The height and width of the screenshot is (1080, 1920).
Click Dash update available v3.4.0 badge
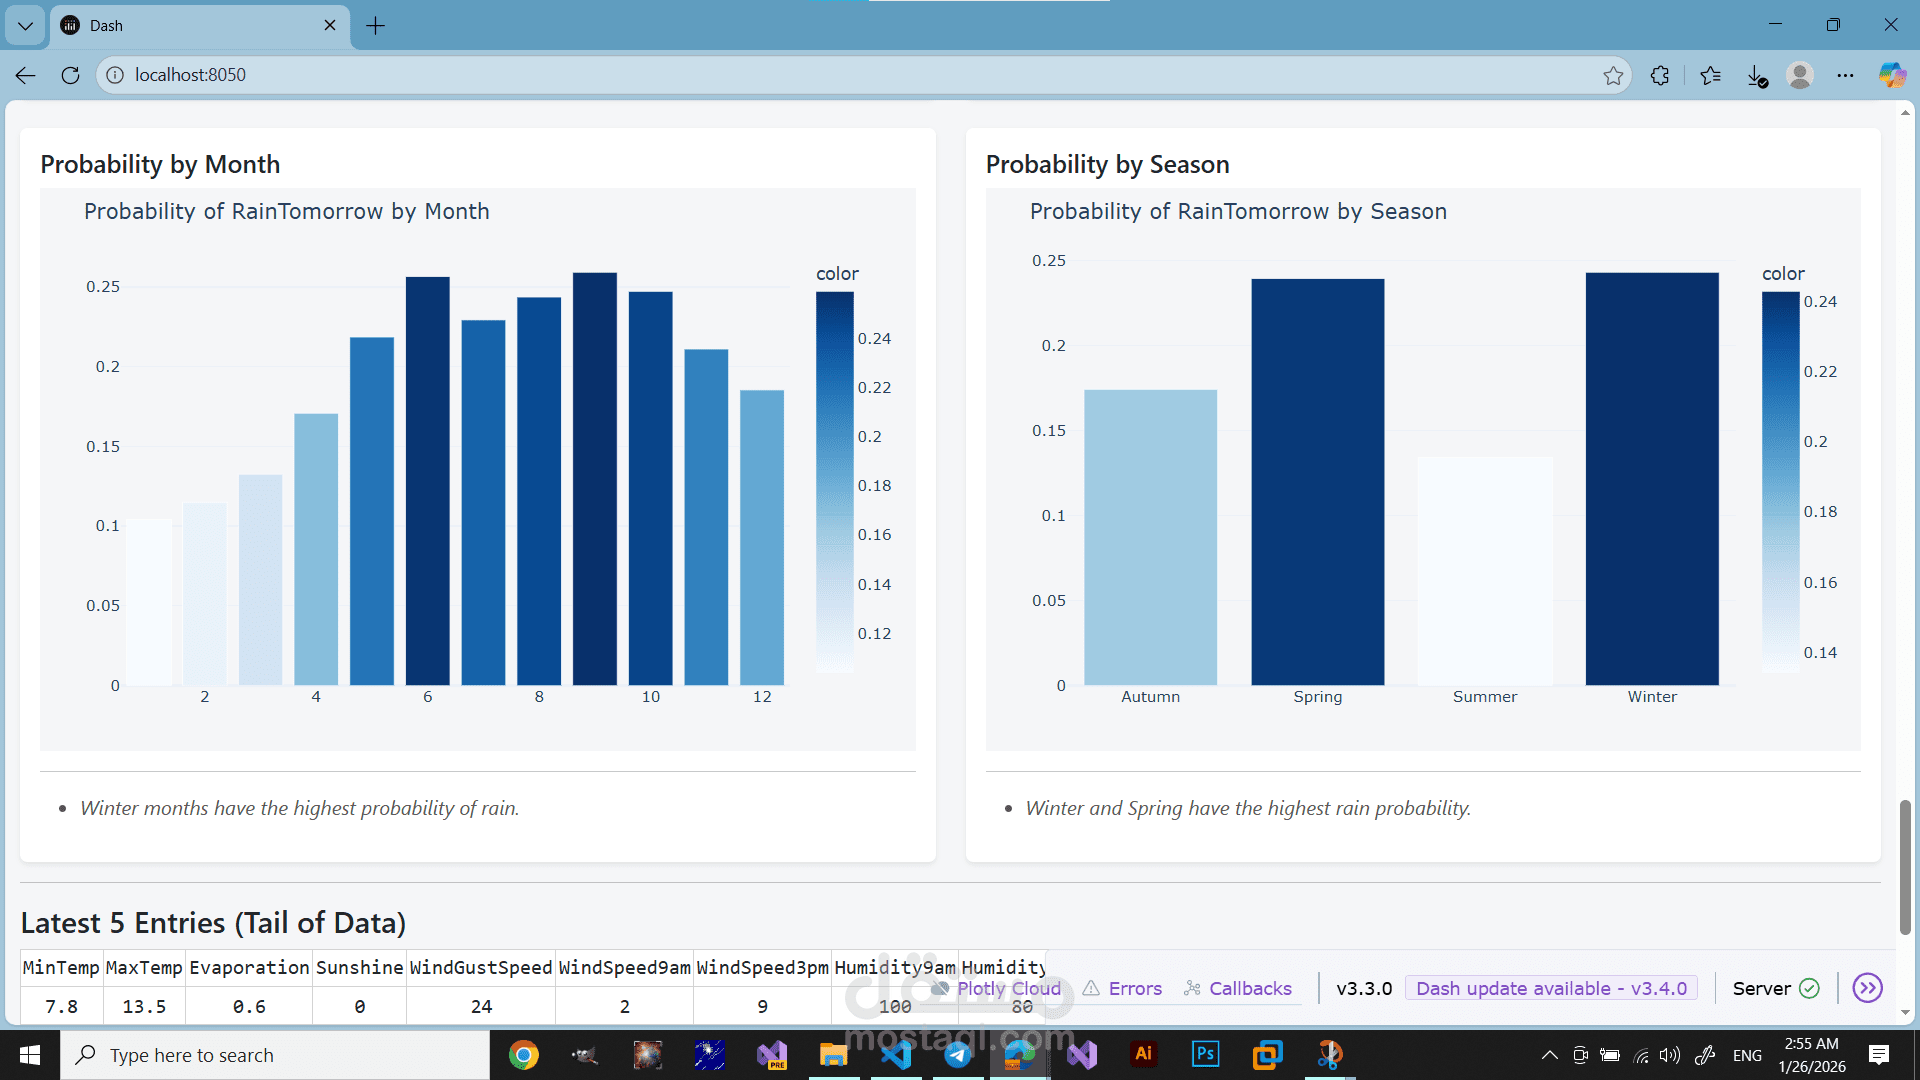point(1551,988)
